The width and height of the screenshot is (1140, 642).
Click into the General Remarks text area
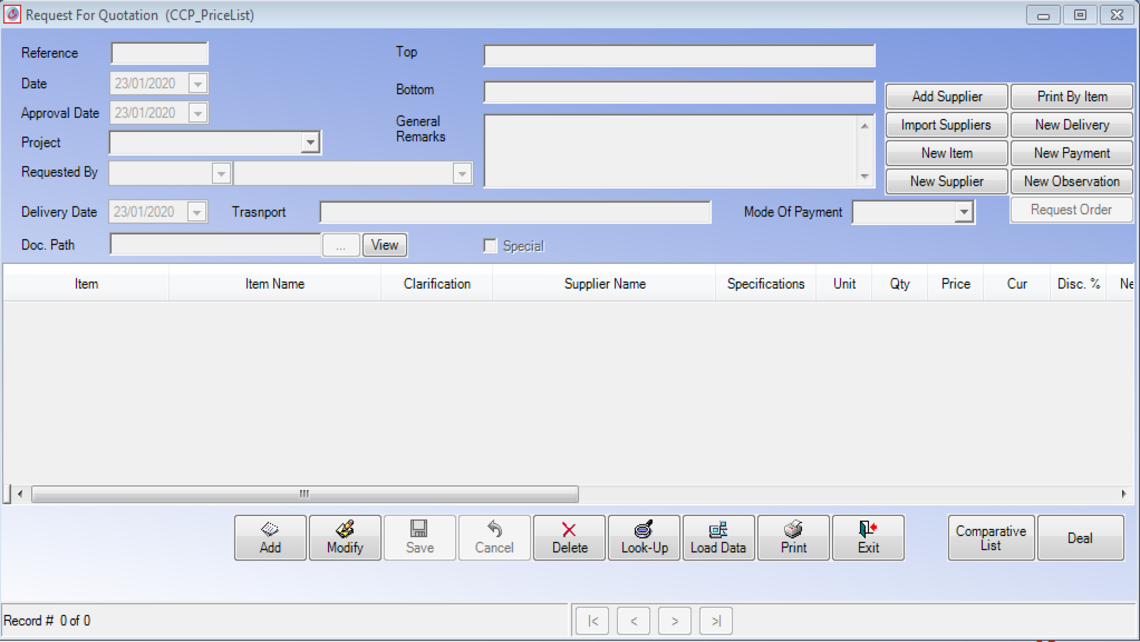click(x=670, y=151)
